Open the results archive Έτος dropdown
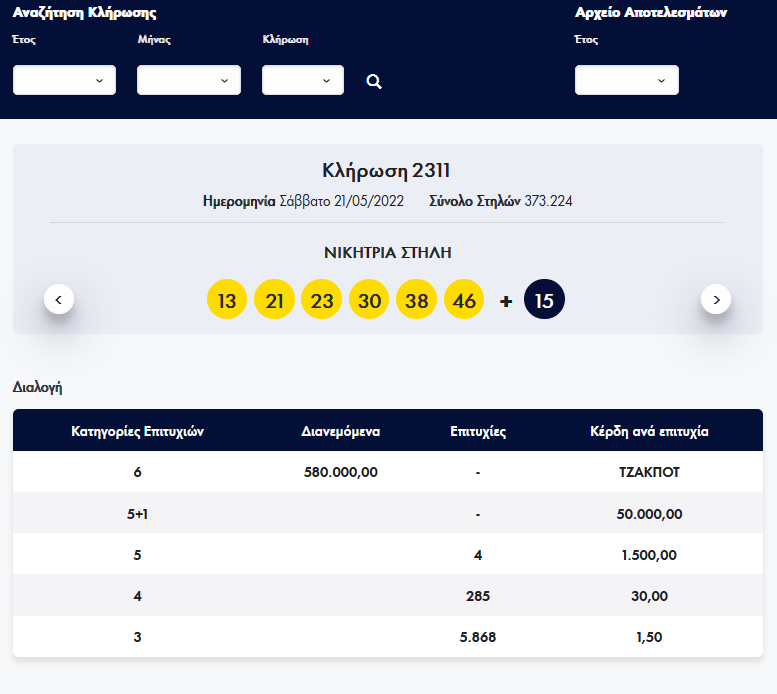Screen dimensions: 777x694 [x=626, y=80]
